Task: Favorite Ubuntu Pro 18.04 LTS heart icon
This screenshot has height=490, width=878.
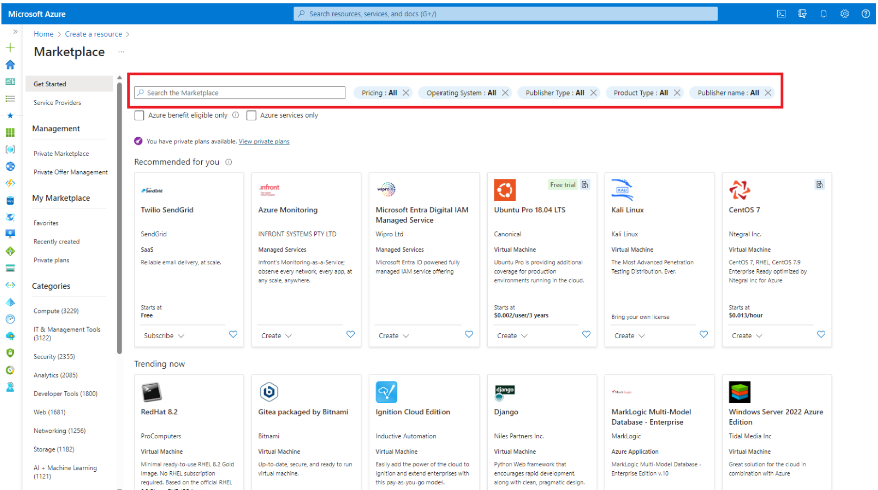Action: point(586,334)
